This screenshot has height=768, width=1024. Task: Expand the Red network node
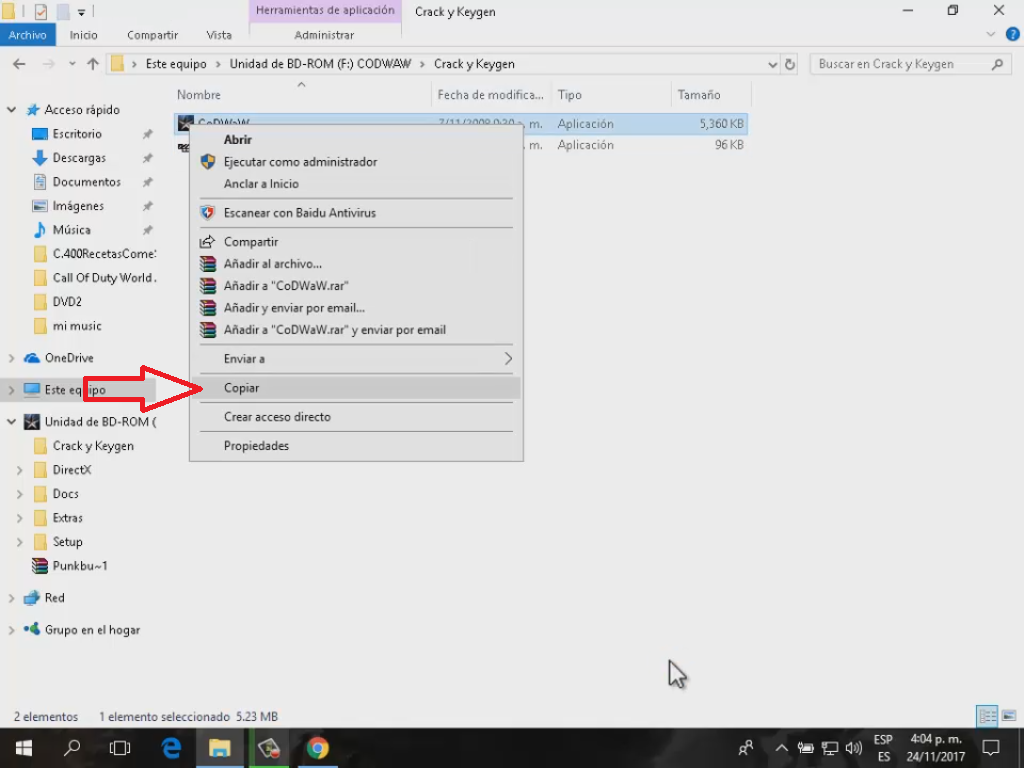point(11,598)
